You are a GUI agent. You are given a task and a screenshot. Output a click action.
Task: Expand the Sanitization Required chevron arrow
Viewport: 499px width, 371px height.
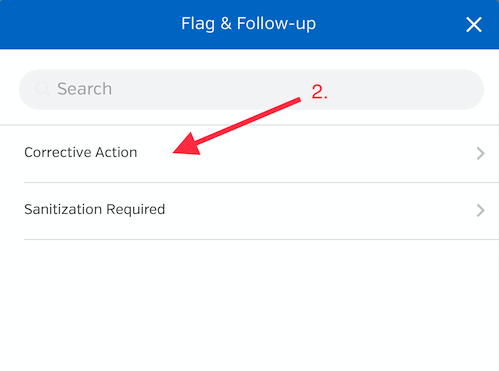[x=480, y=210]
